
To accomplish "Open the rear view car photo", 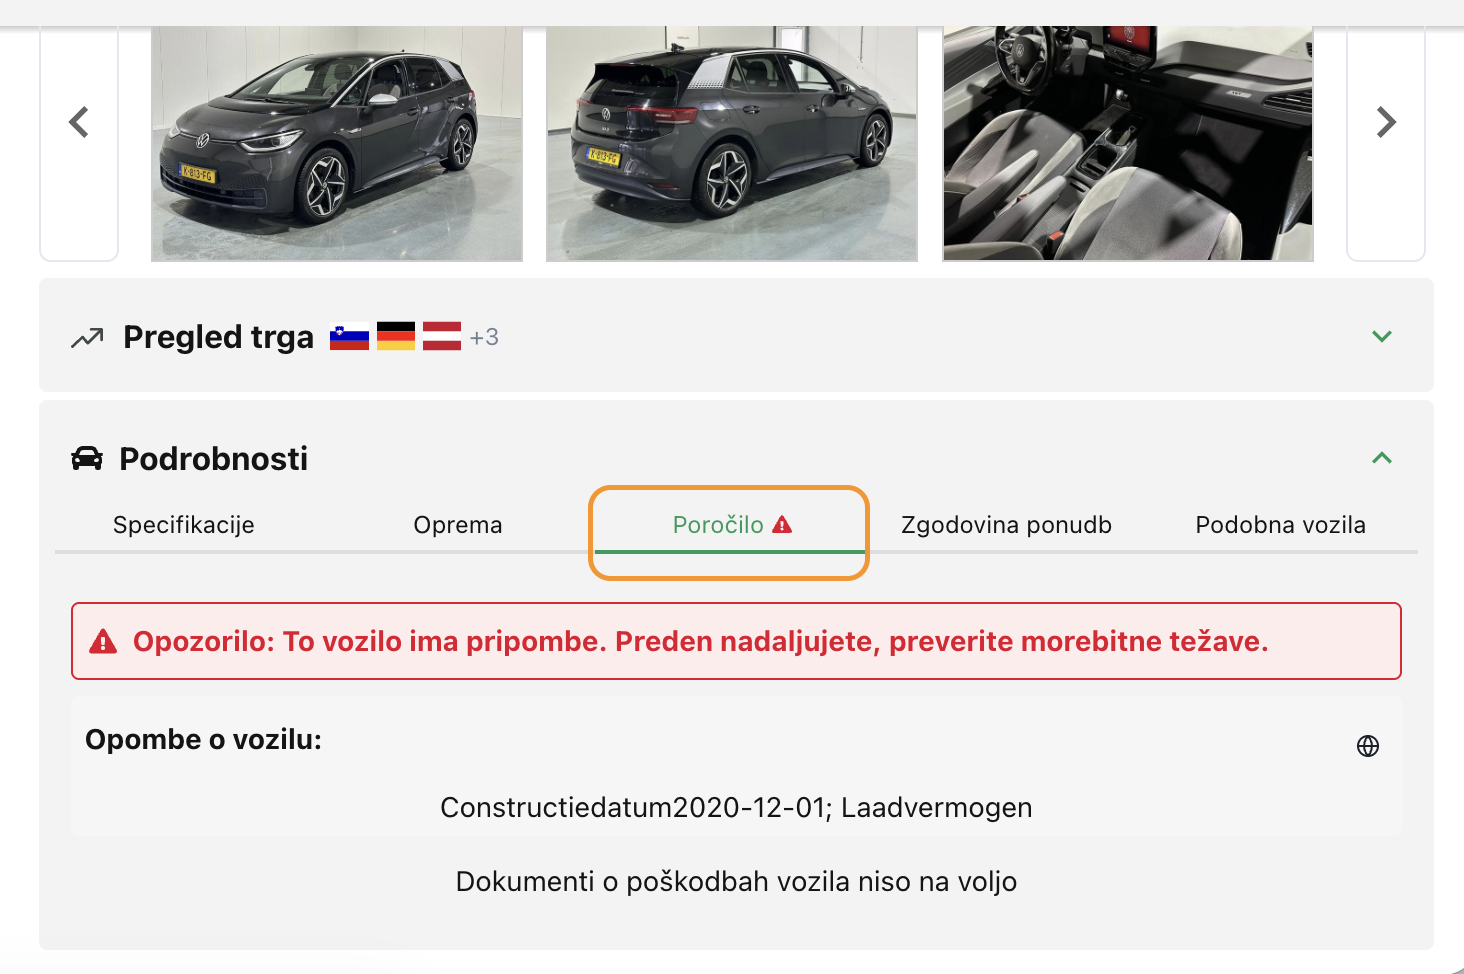I will coord(732,143).
